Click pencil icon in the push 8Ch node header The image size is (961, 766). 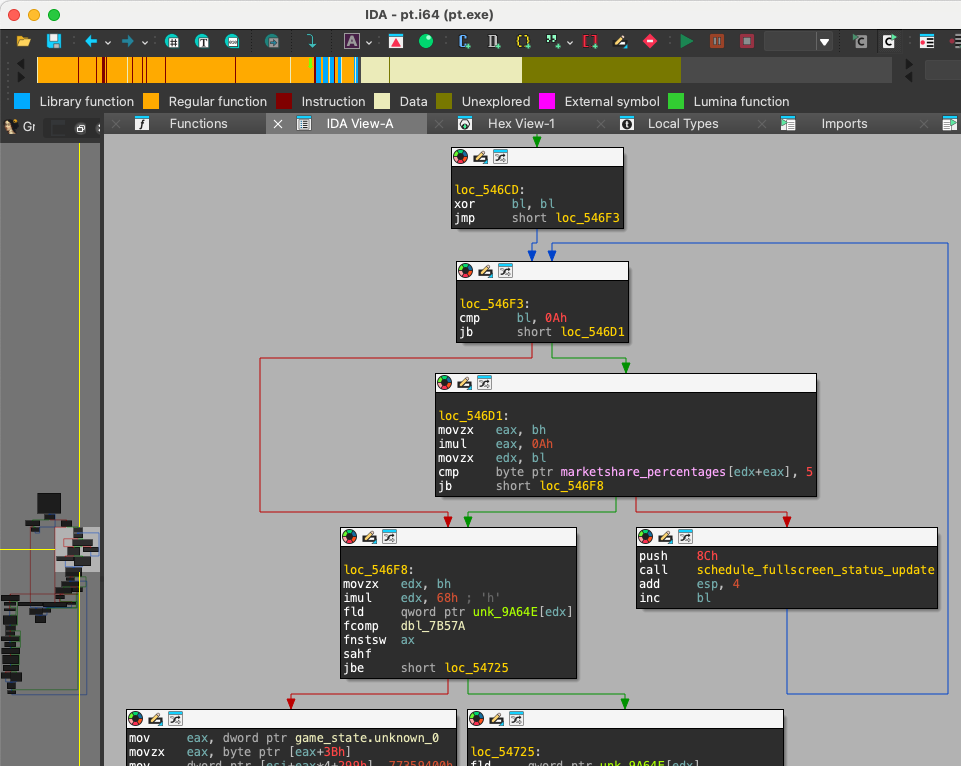tap(666, 537)
